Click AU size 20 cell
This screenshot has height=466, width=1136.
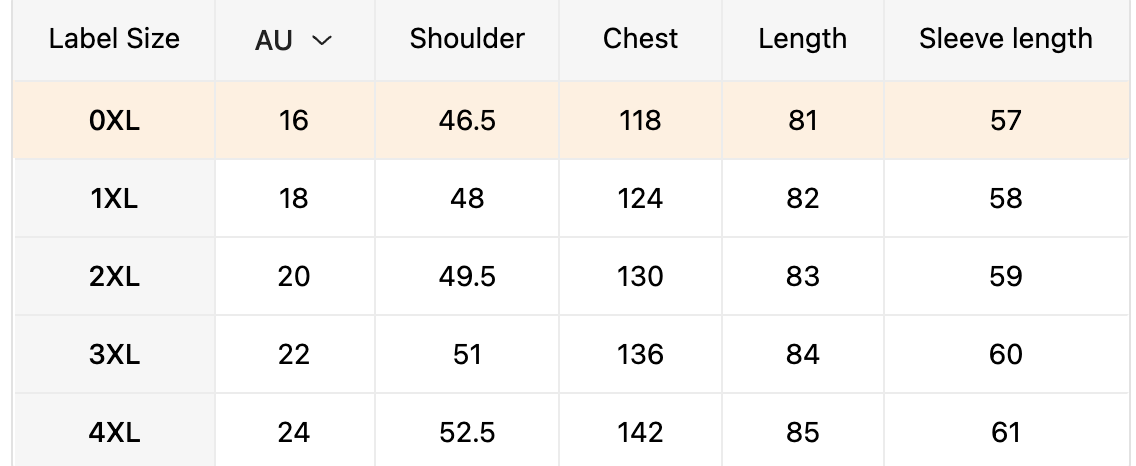click(x=294, y=276)
